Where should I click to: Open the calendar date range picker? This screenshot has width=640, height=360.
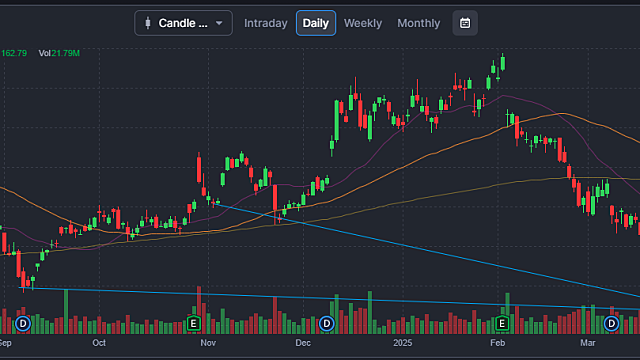tap(465, 23)
